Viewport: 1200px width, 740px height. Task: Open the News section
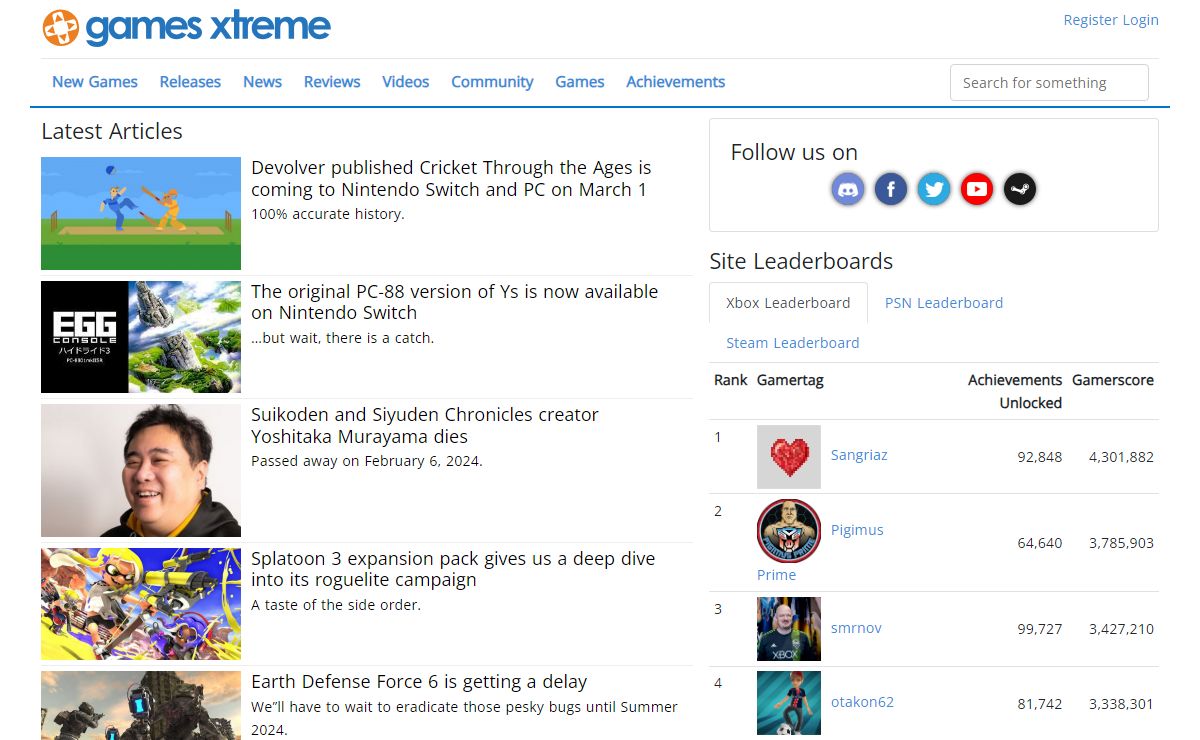pos(262,82)
